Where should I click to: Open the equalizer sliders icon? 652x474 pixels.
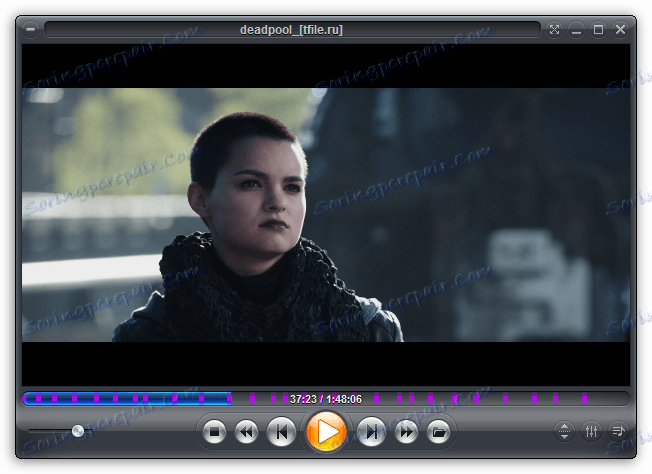[591, 431]
